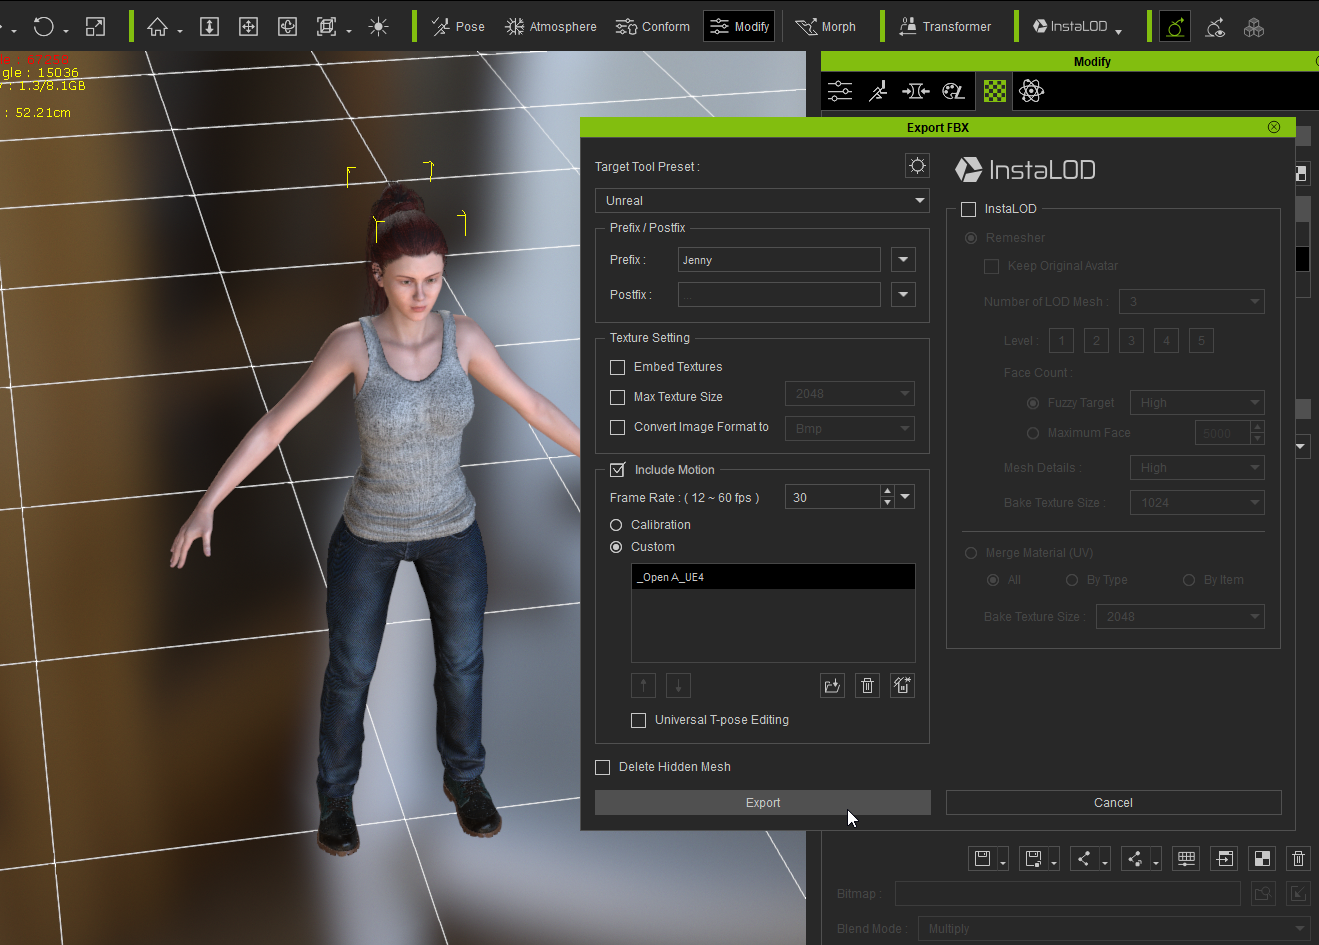
Task: Open the arrows-inward attribute tab
Action: 915,92
